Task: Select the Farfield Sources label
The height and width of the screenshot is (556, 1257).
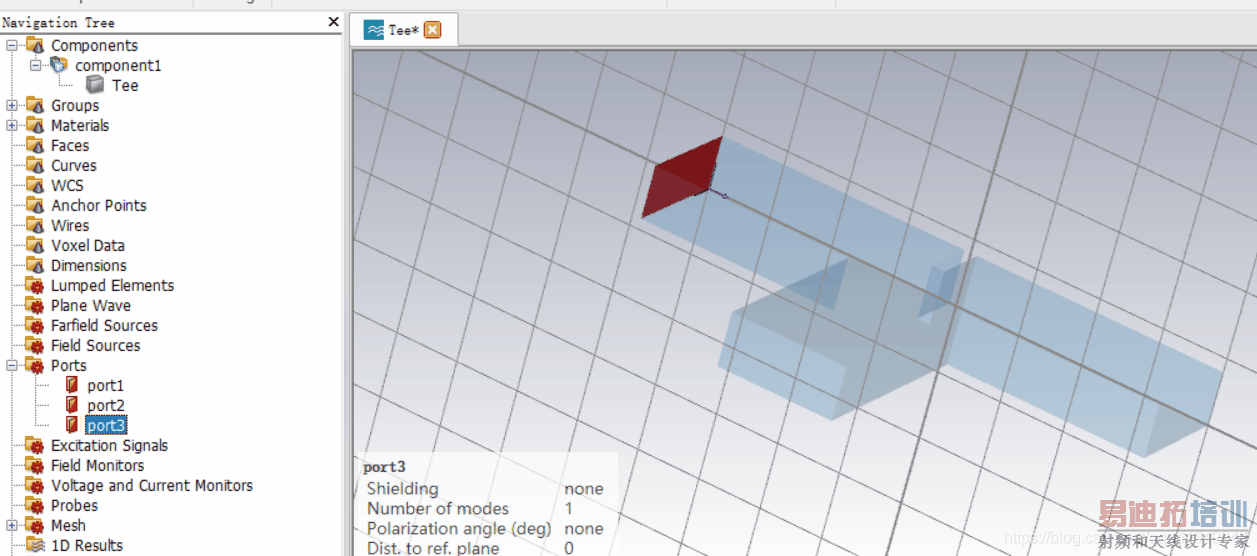Action: [104, 325]
